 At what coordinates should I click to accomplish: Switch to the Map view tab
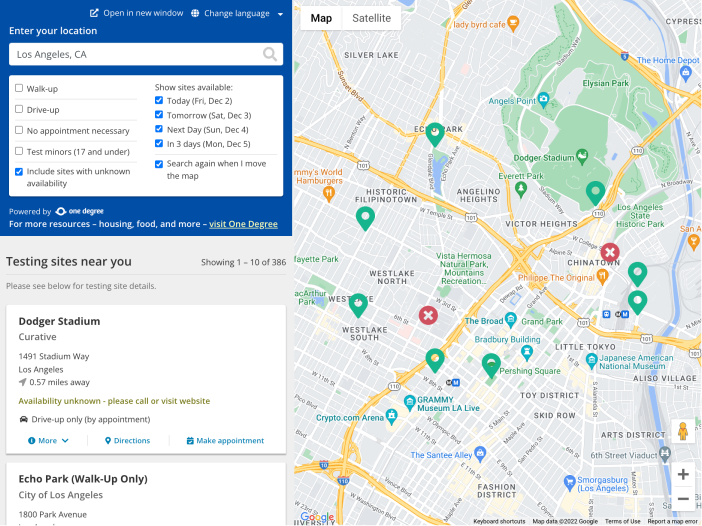321,18
